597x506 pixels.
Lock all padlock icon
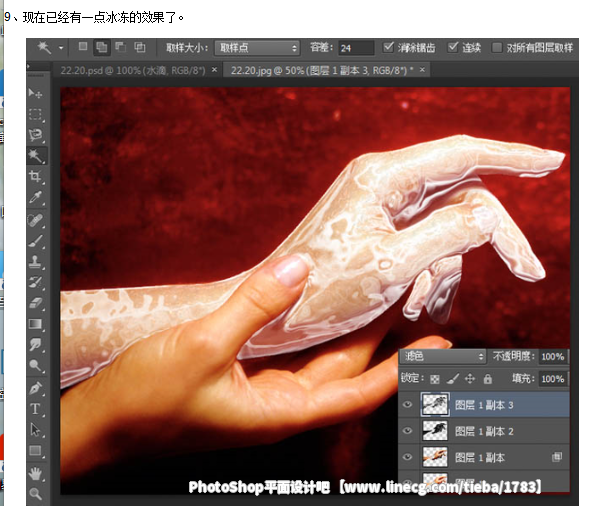pos(487,379)
